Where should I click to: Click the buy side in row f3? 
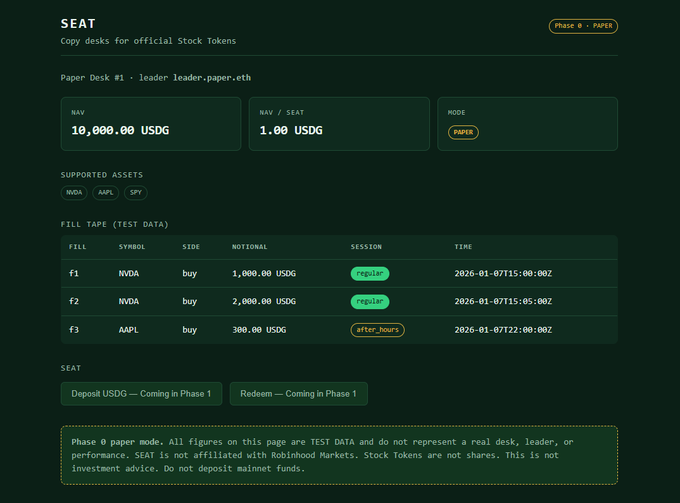[x=190, y=330]
